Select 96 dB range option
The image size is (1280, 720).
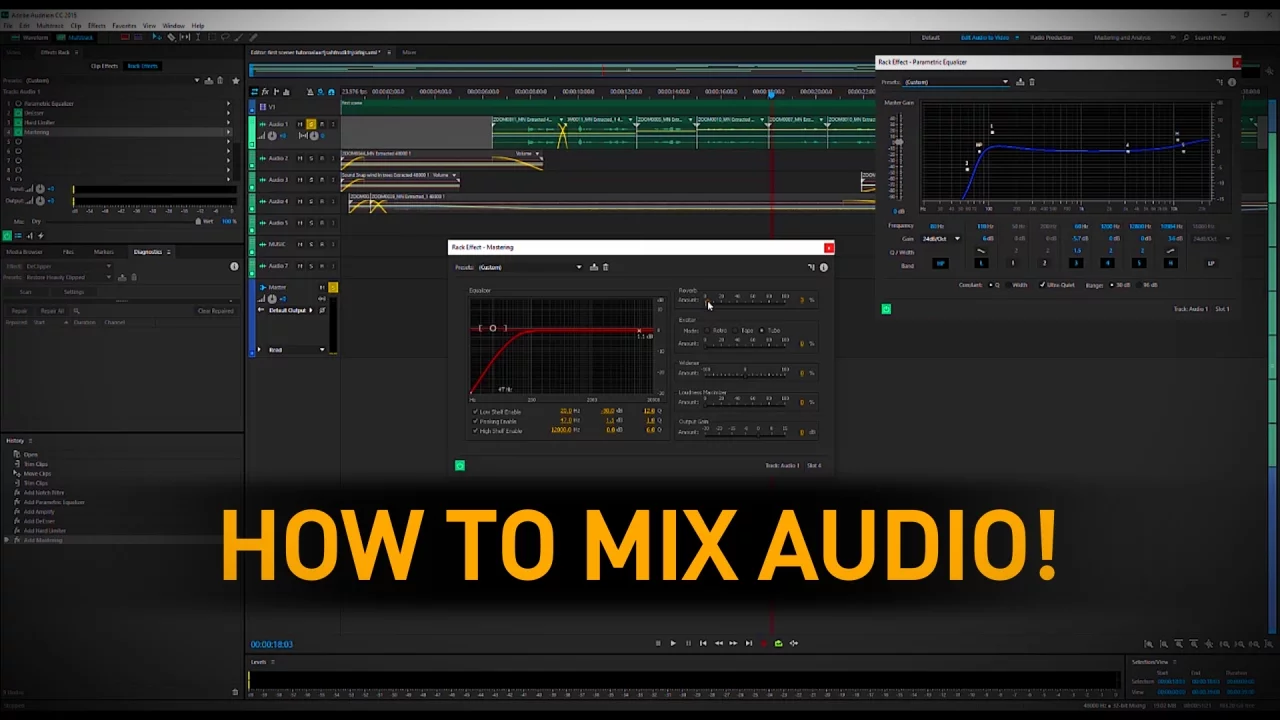point(1146,285)
